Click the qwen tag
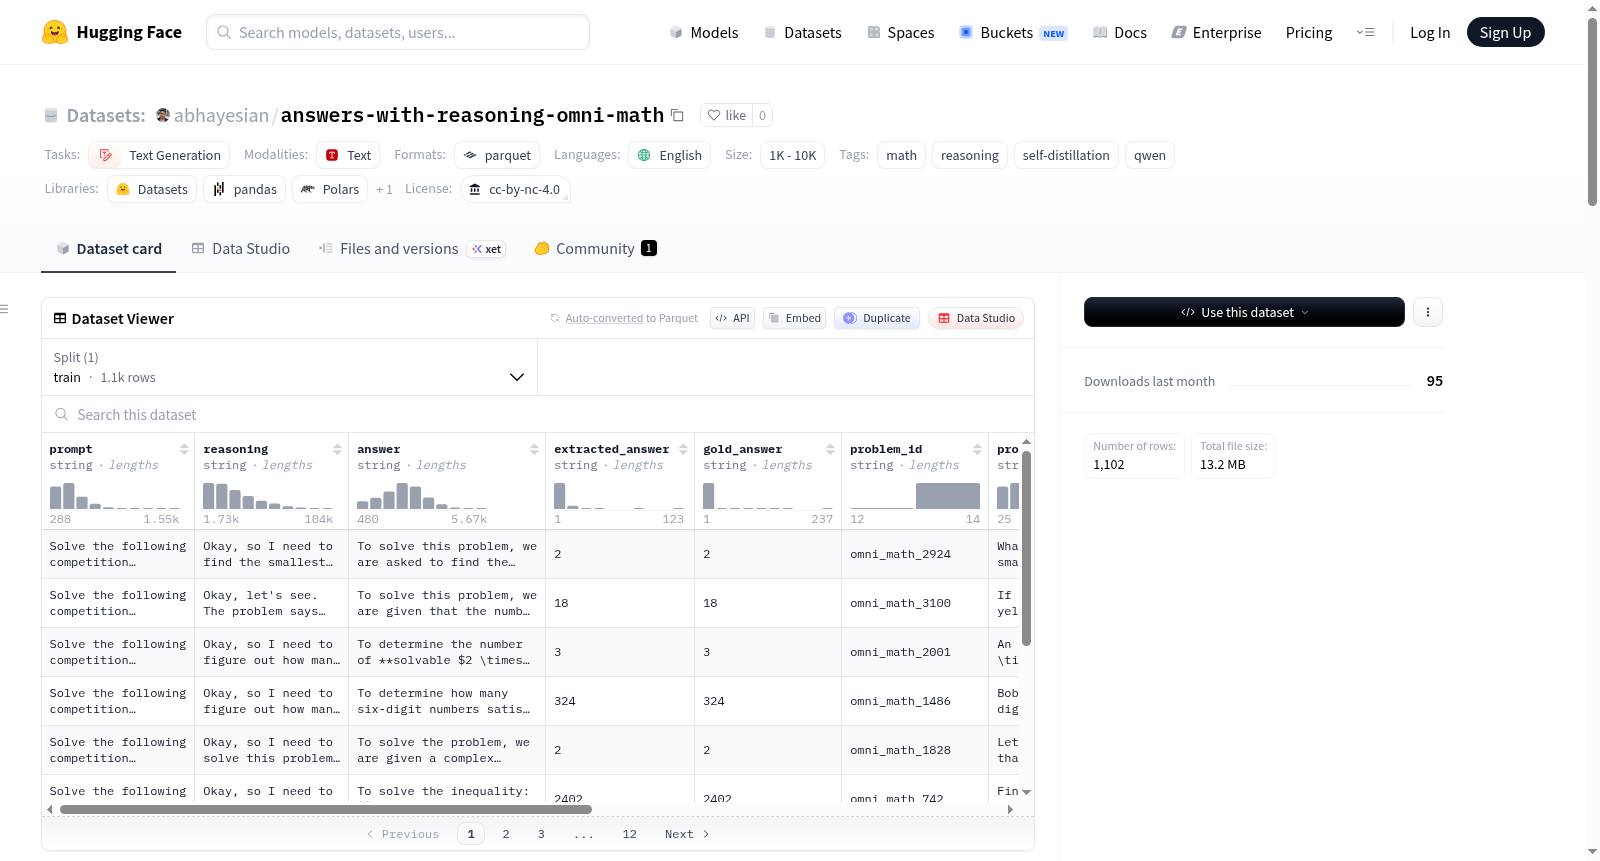Image resolution: width=1600 pixels, height=861 pixels. click(x=1150, y=155)
